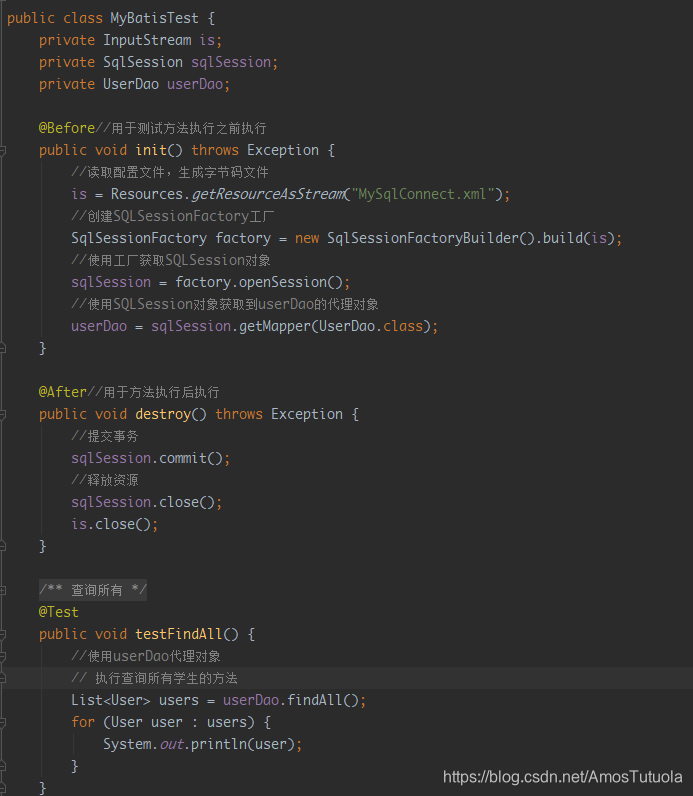This screenshot has height=796, width=693.
Task: Click the for keyword in the loop
Action: [x=83, y=722]
